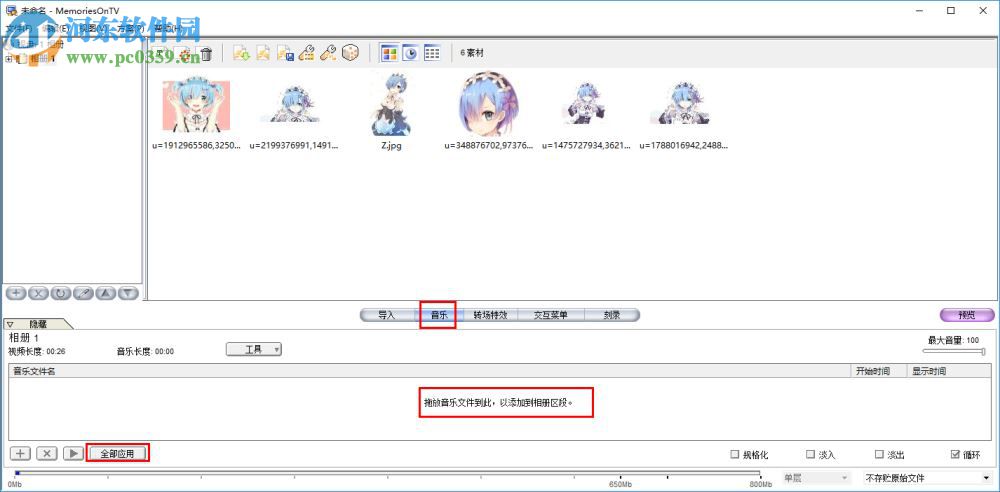
Task: Click the dice randomize icon
Action: pos(350,54)
